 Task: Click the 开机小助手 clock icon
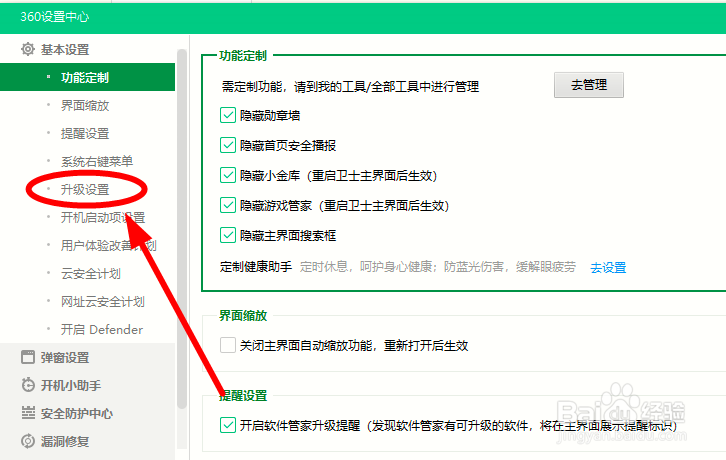point(28,385)
